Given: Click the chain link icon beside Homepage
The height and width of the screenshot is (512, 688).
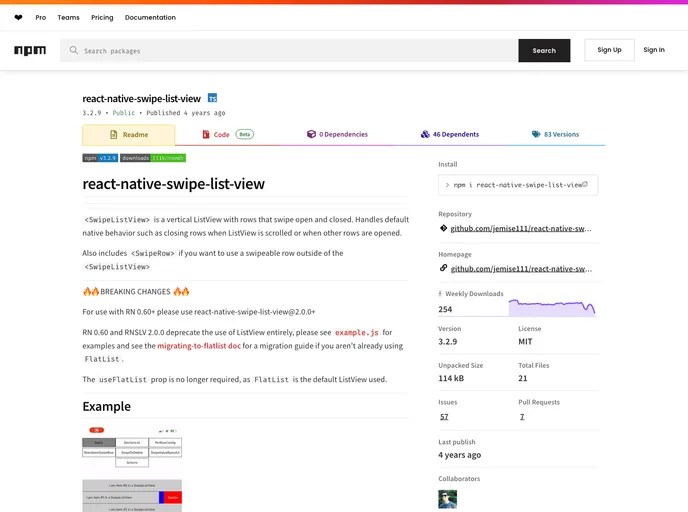Looking at the screenshot, I should click(x=443, y=268).
